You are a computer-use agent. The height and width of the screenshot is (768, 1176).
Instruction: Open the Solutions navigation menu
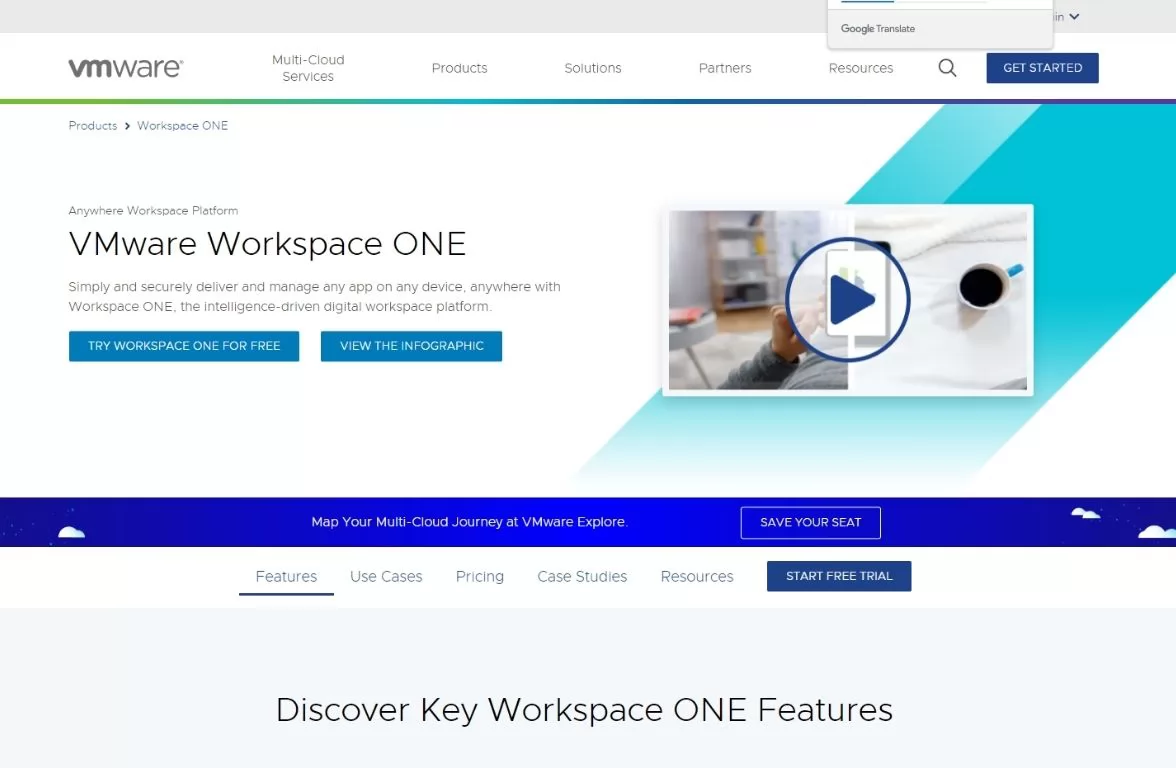pos(593,68)
